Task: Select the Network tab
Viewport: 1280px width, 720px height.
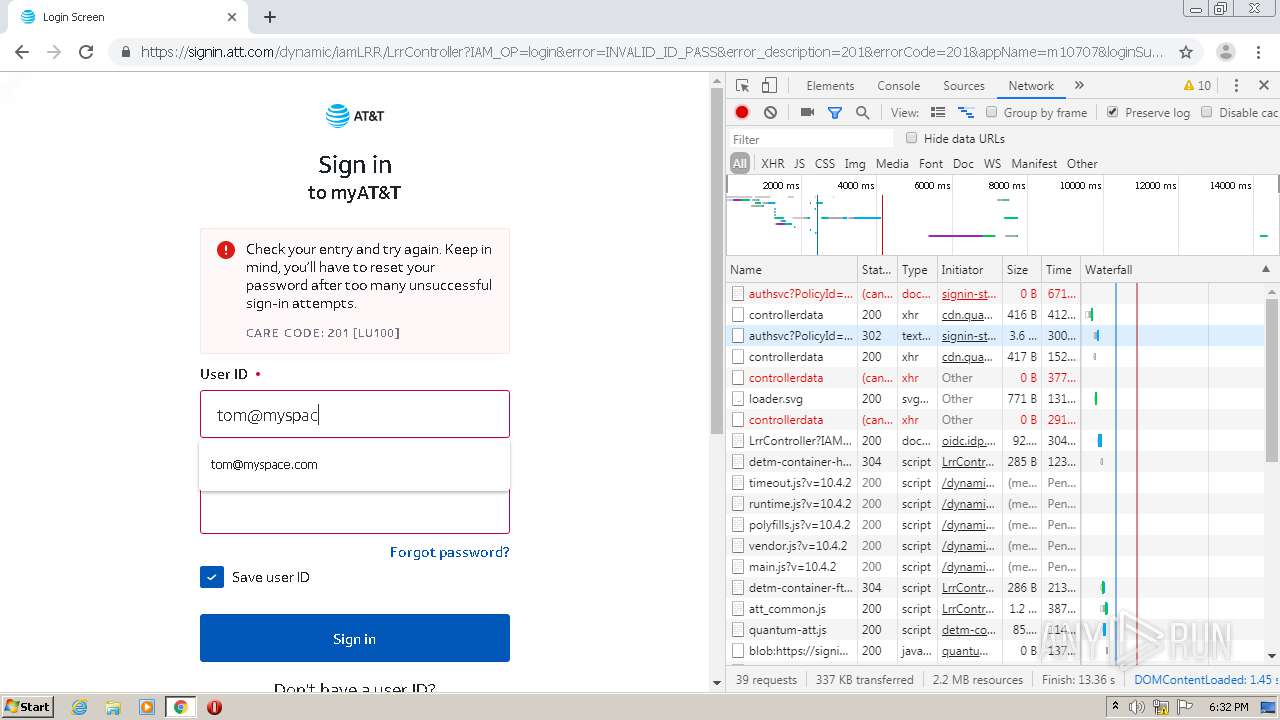Action: pyautogui.click(x=1031, y=86)
